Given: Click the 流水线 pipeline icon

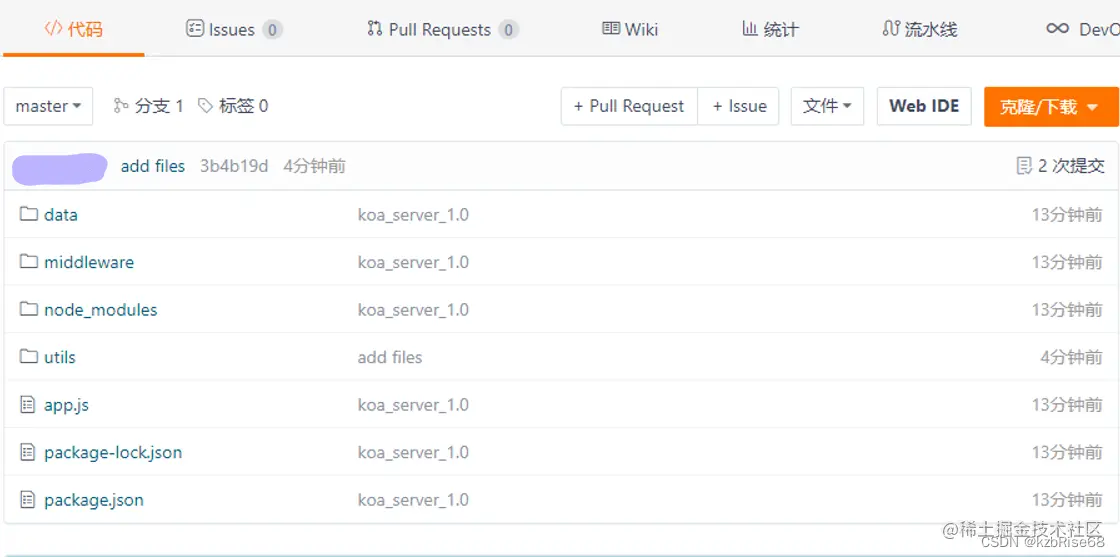Looking at the screenshot, I should coord(890,29).
